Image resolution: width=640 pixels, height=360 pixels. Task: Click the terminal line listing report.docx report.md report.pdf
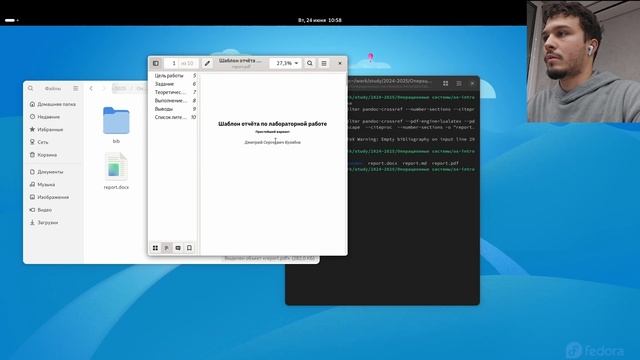coord(413,163)
